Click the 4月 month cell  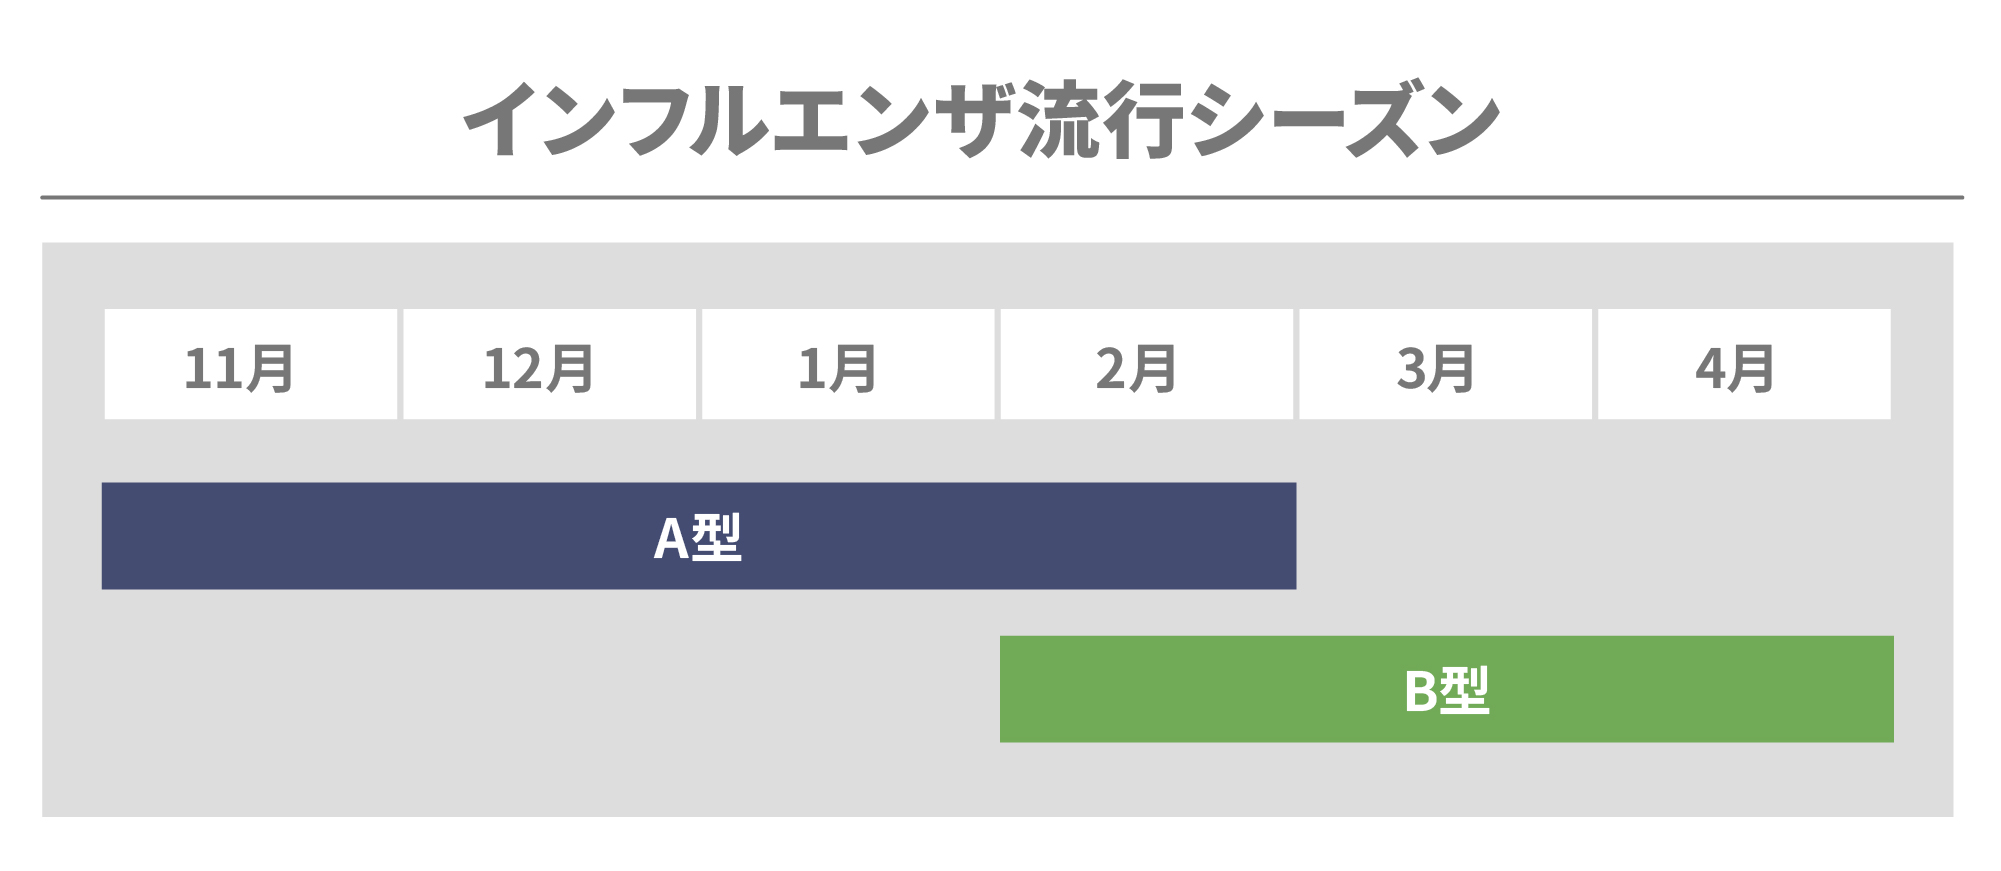pyautogui.click(x=1744, y=365)
